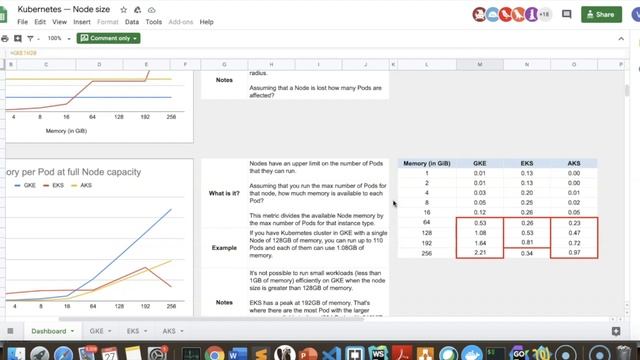Click the EKS value 0.81 cell
Viewport: 640px width, 360px height.
point(527,242)
